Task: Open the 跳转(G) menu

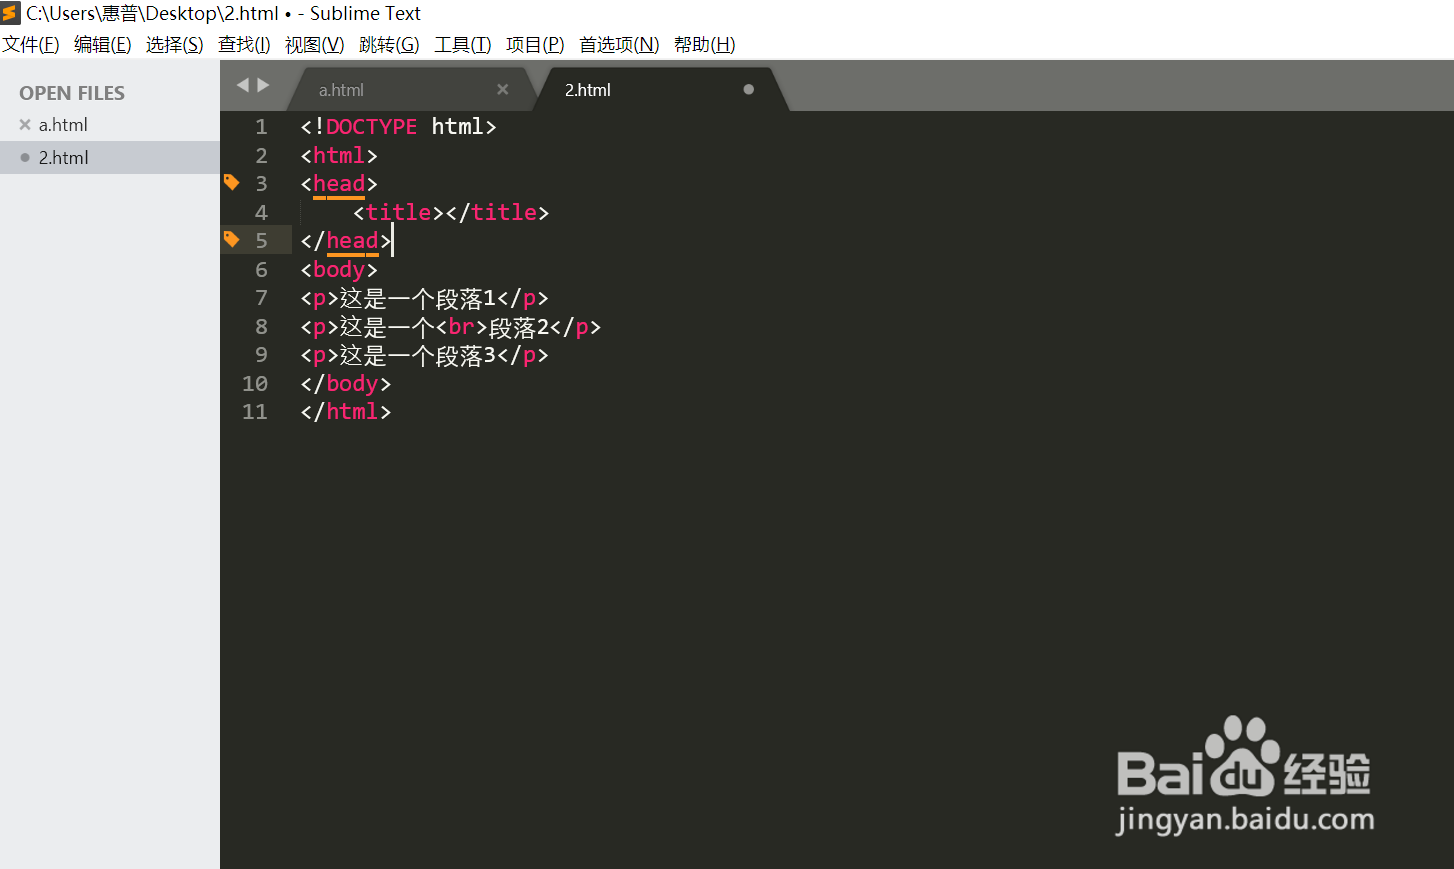Action: (x=389, y=44)
